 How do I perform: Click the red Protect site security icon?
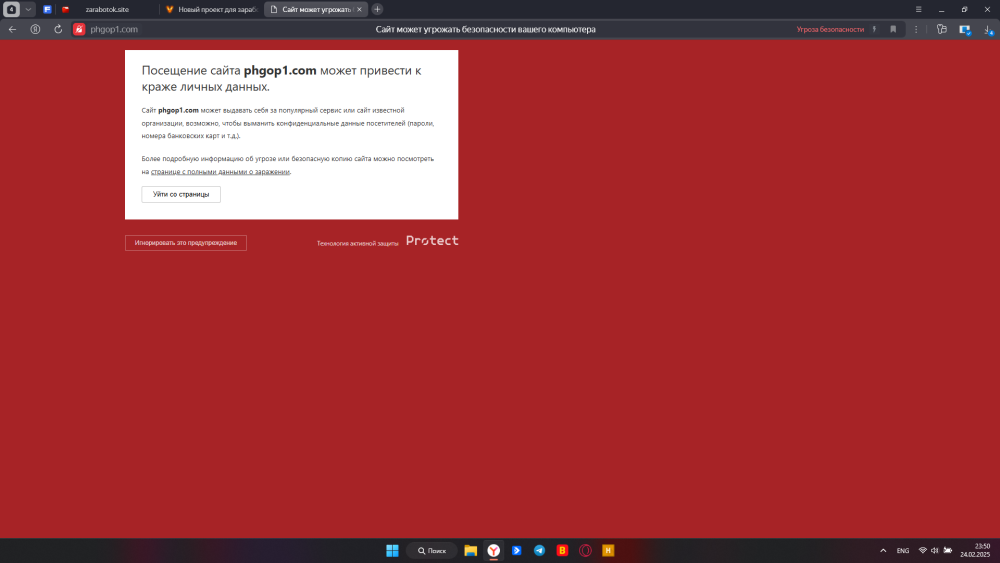point(79,29)
